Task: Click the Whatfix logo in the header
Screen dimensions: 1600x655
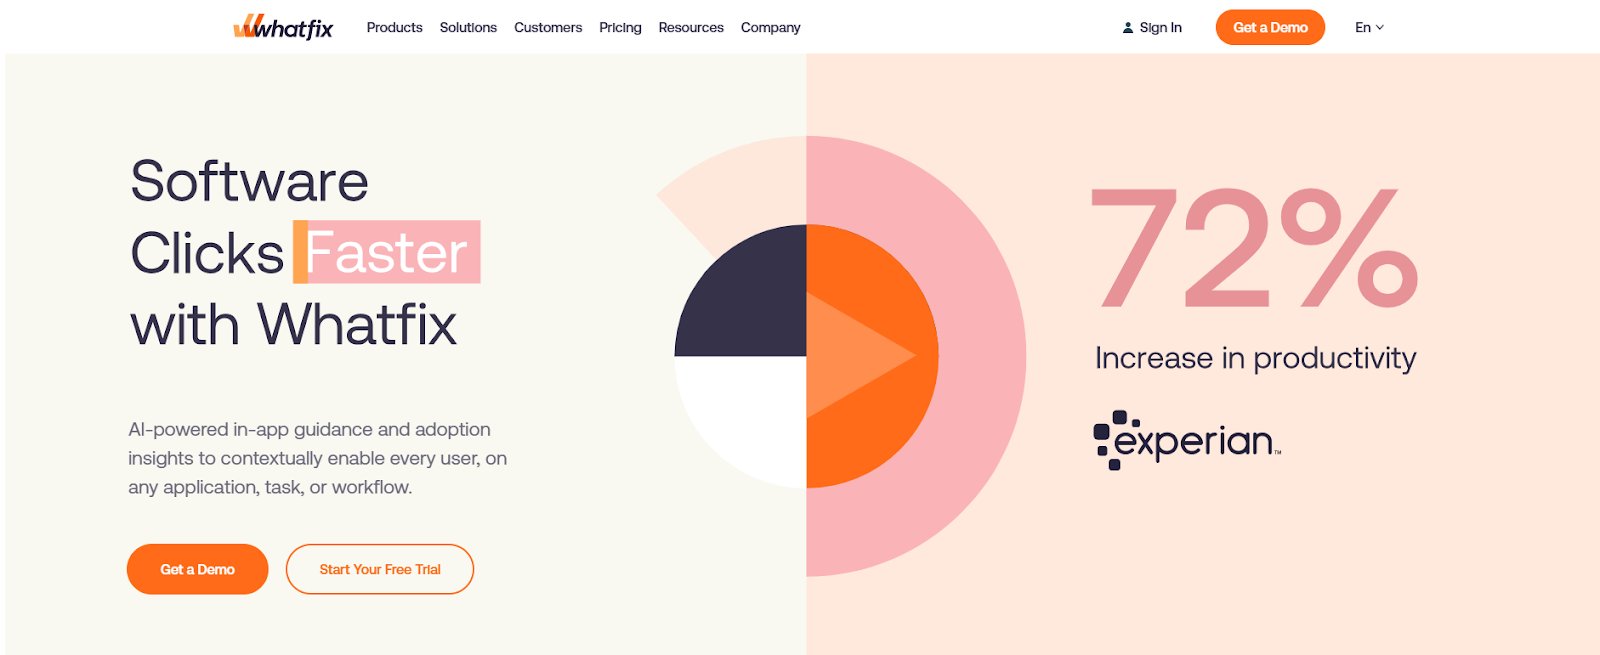Action: pos(283,27)
